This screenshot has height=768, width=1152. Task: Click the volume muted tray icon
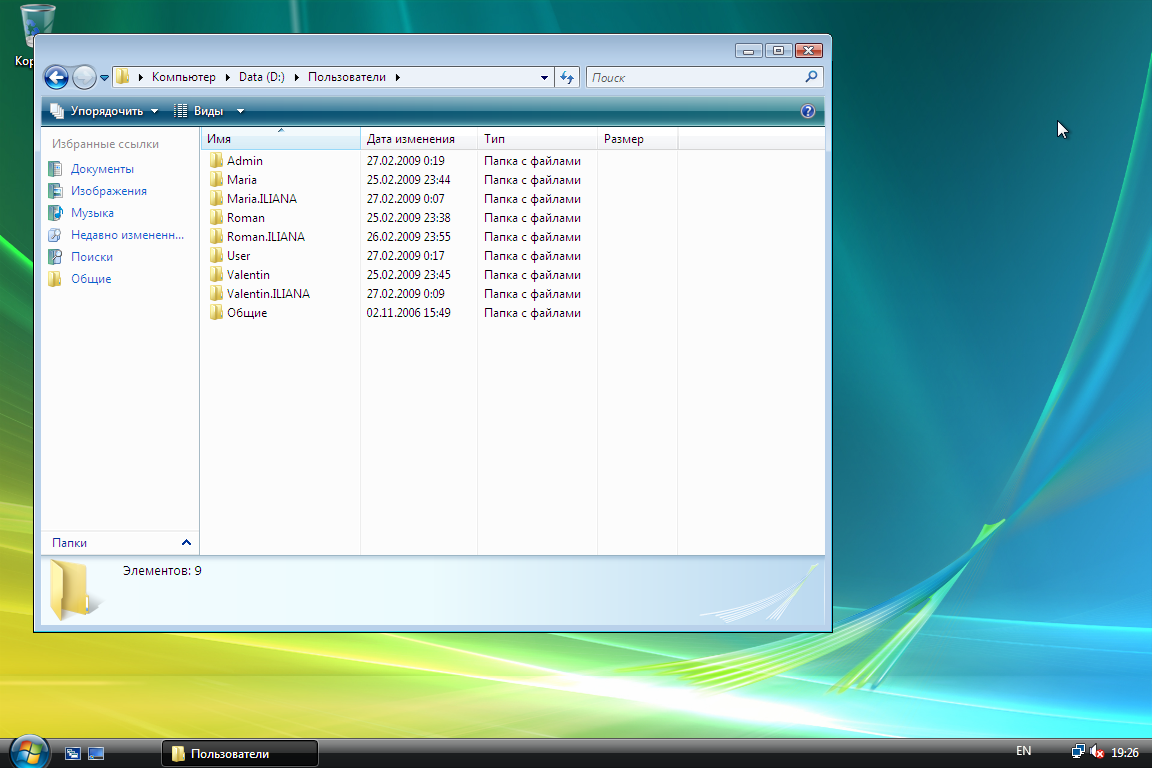pyautogui.click(x=1097, y=752)
